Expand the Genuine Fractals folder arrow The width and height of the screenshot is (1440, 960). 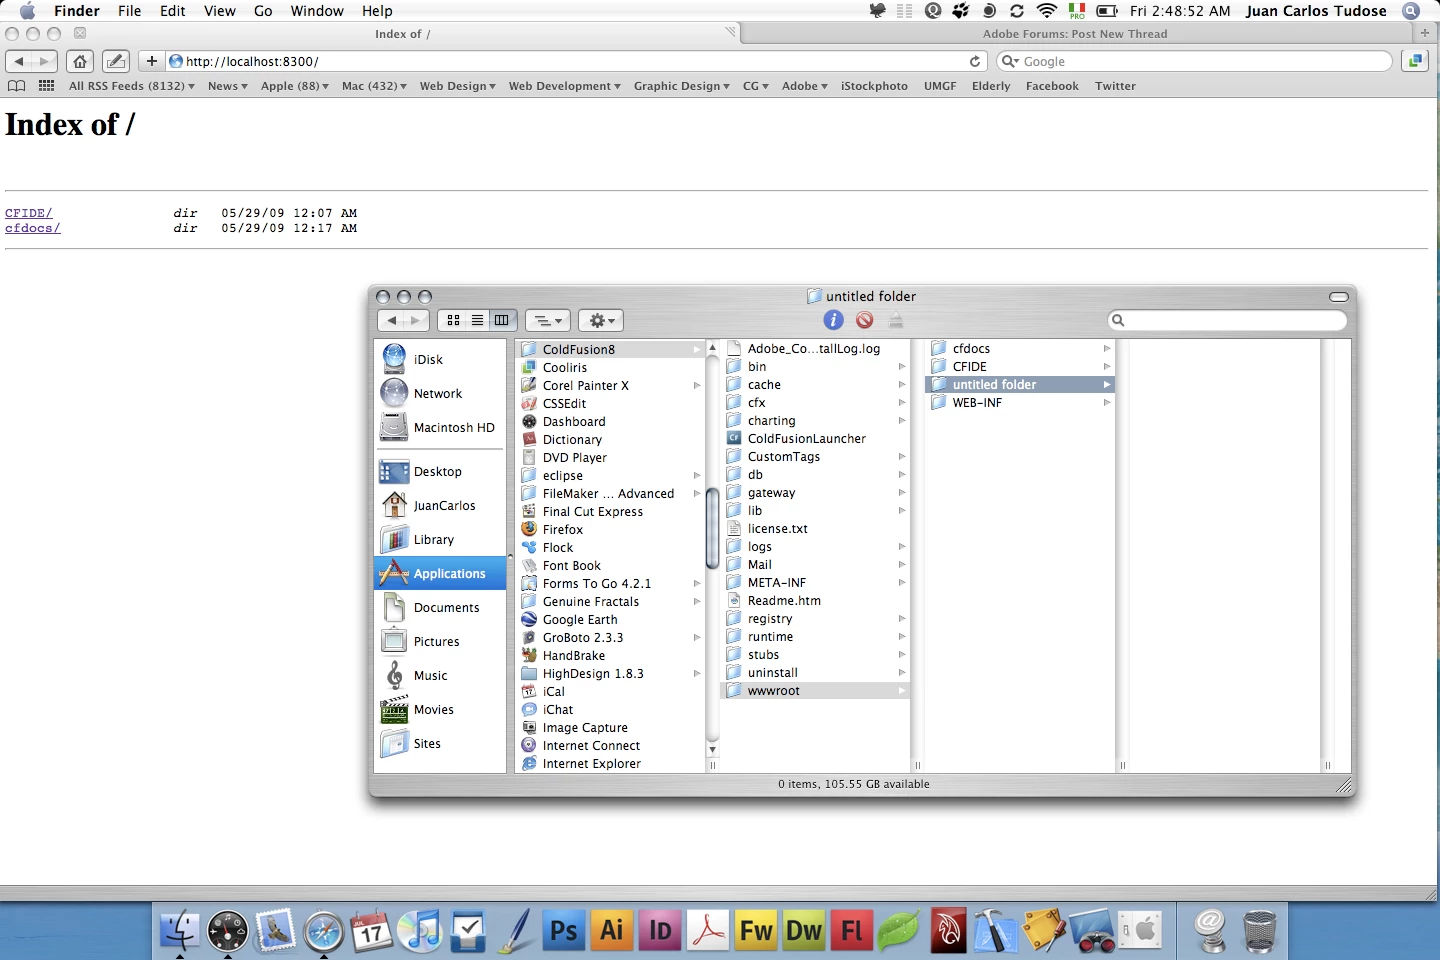[x=697, y=601]
